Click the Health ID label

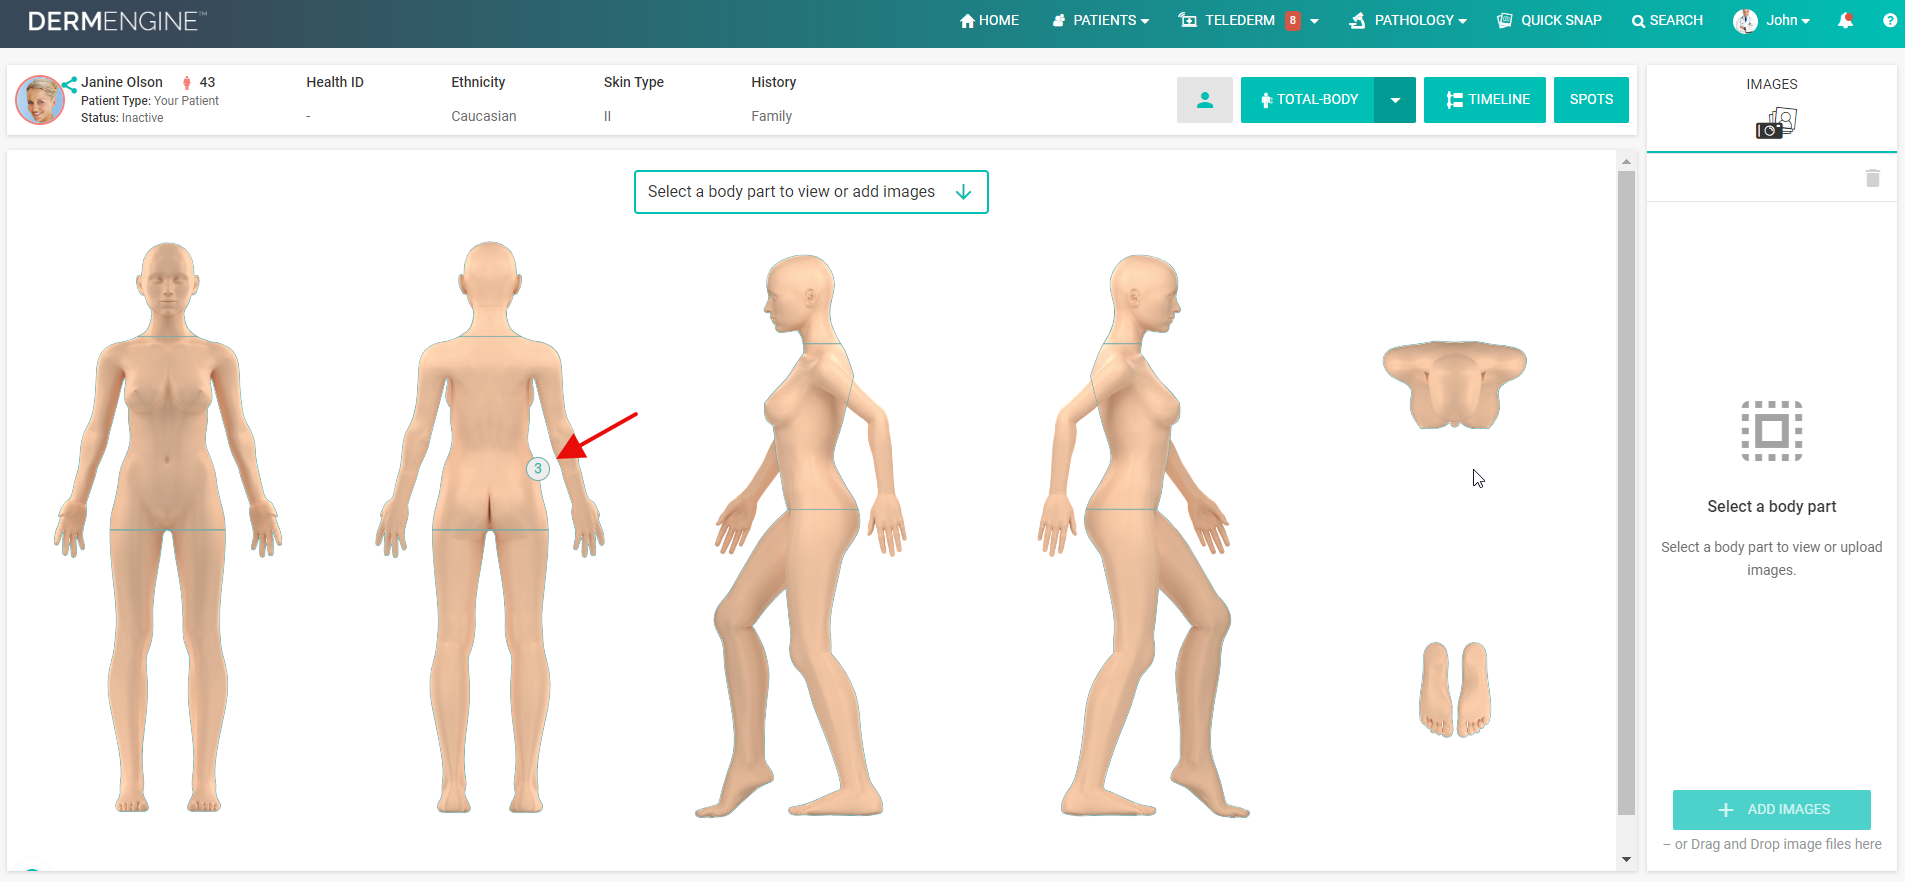pyautogui.click(x=335, y=82)
